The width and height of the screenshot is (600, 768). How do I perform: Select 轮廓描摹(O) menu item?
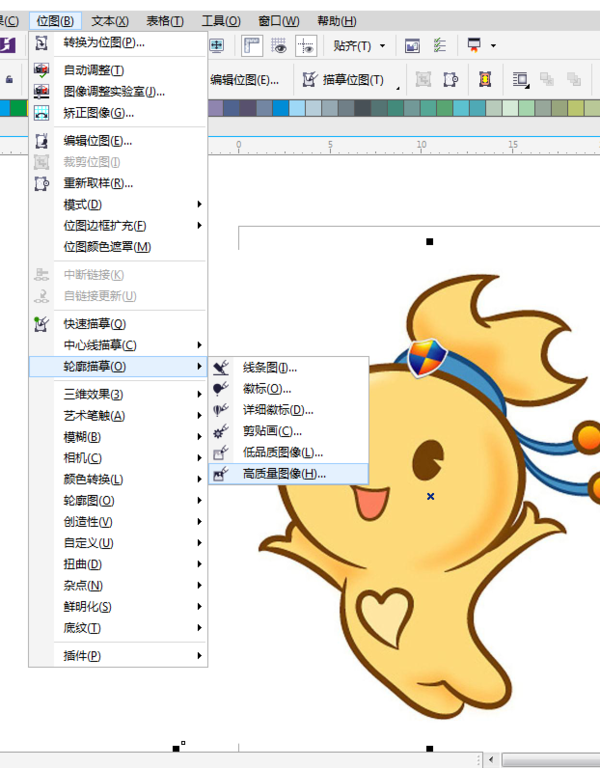point(118,366)
